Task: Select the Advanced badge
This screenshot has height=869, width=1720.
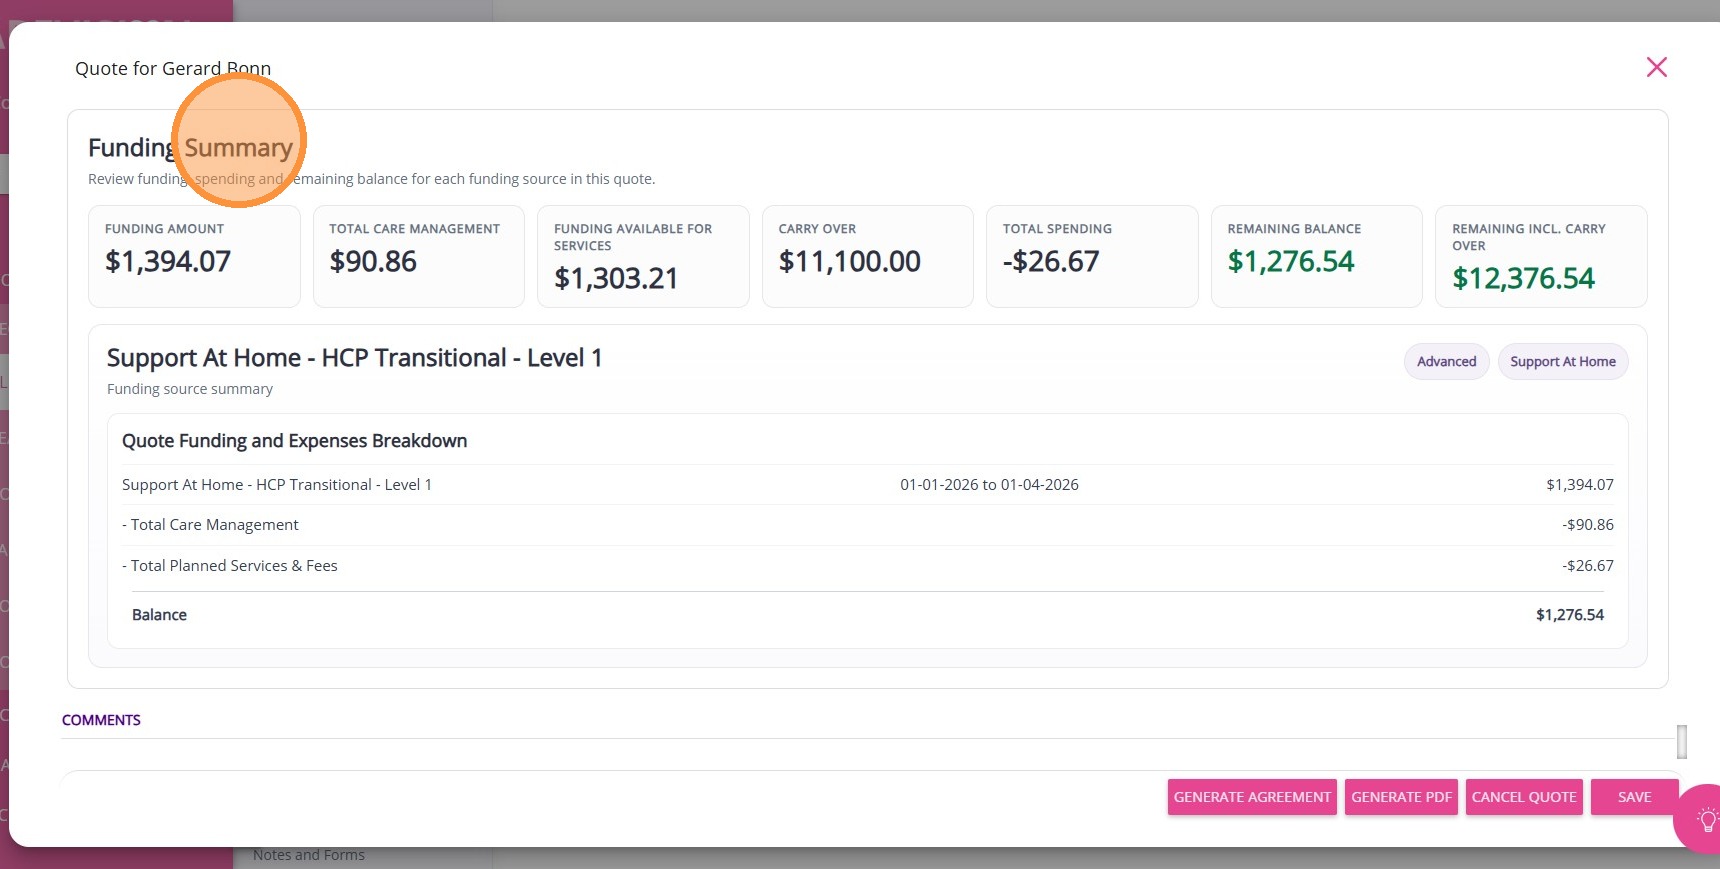Action: (x=1446, y=362)
